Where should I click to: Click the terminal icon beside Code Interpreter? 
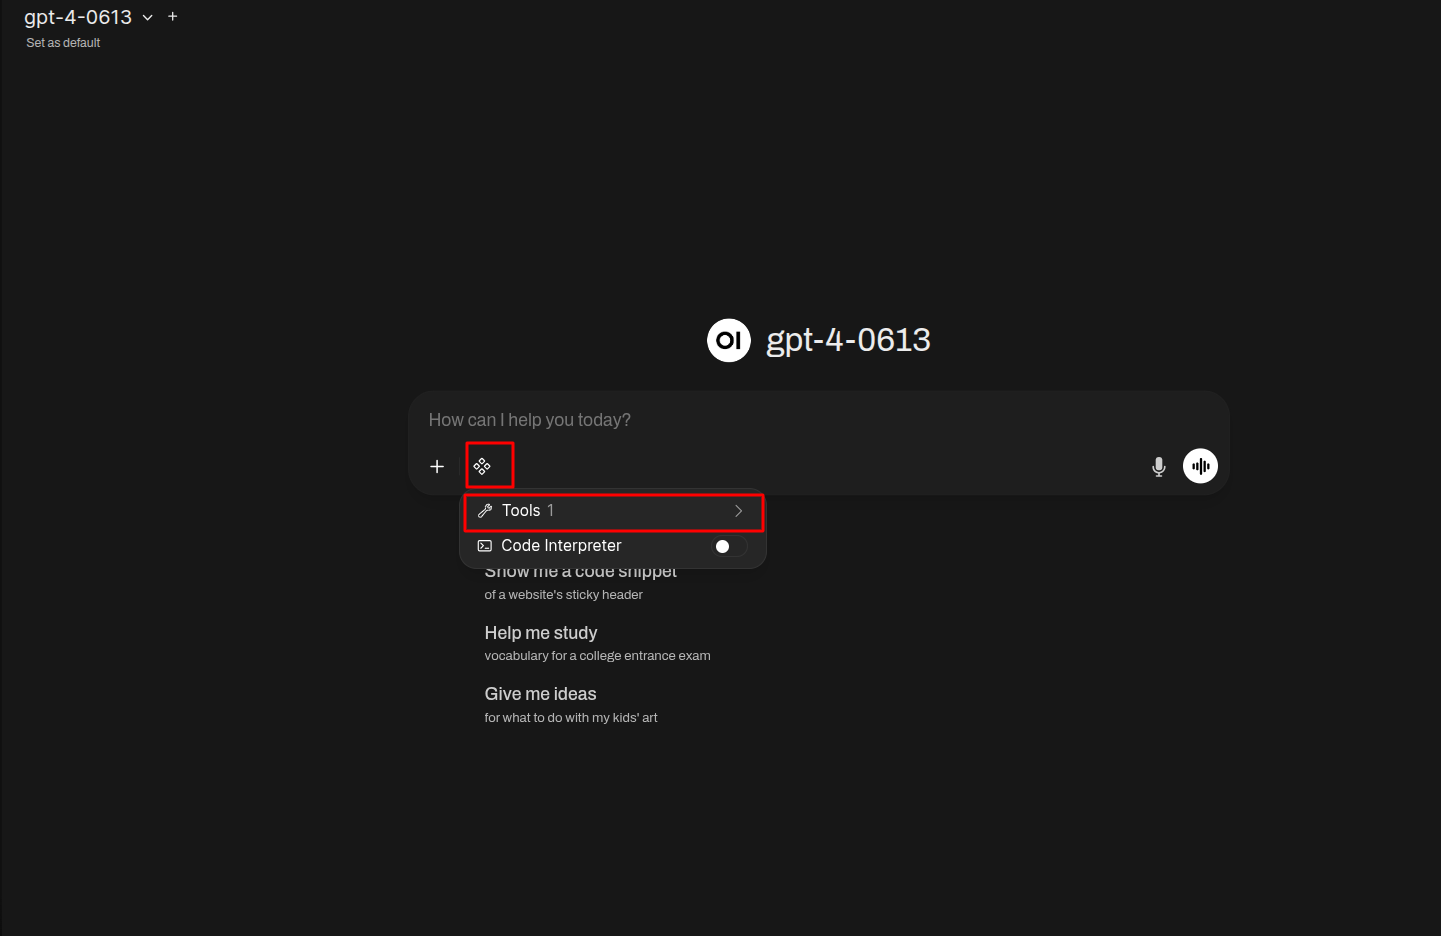coord(485,546)
